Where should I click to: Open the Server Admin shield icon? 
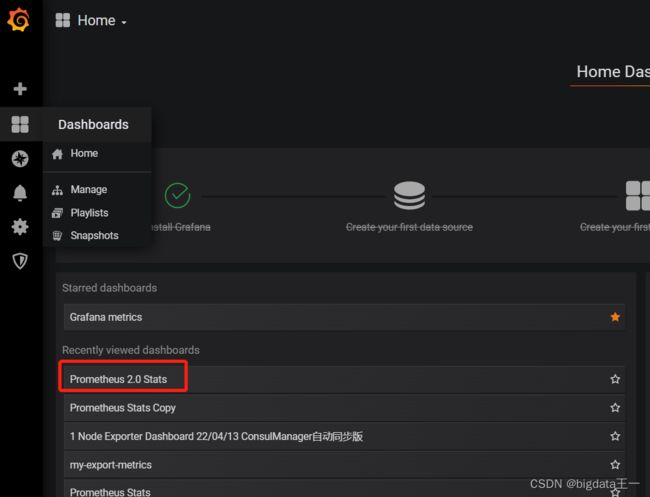(20, 261)
